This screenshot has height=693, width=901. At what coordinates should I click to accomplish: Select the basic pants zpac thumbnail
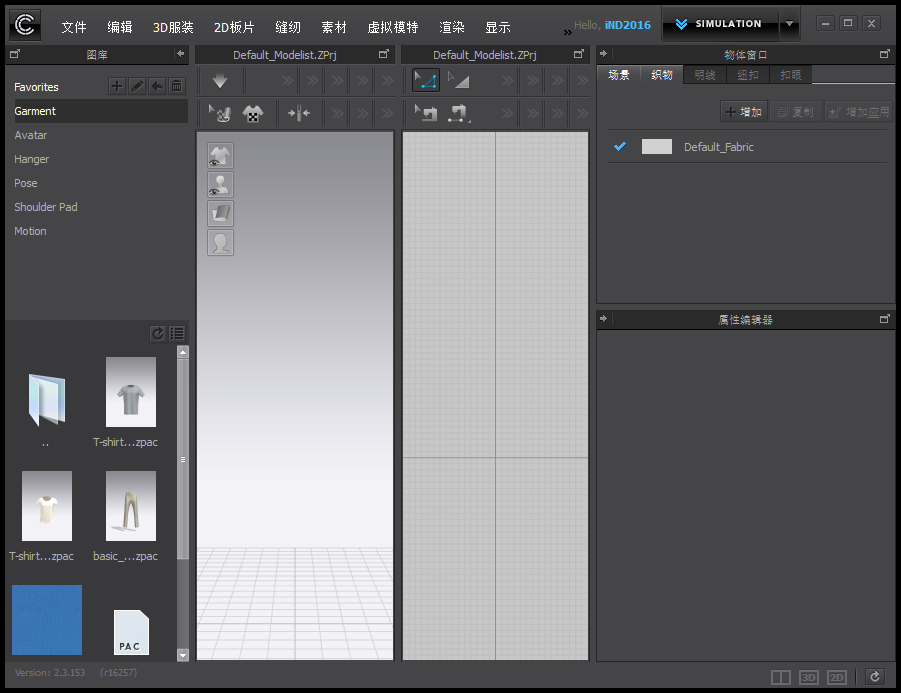(130, 506)
